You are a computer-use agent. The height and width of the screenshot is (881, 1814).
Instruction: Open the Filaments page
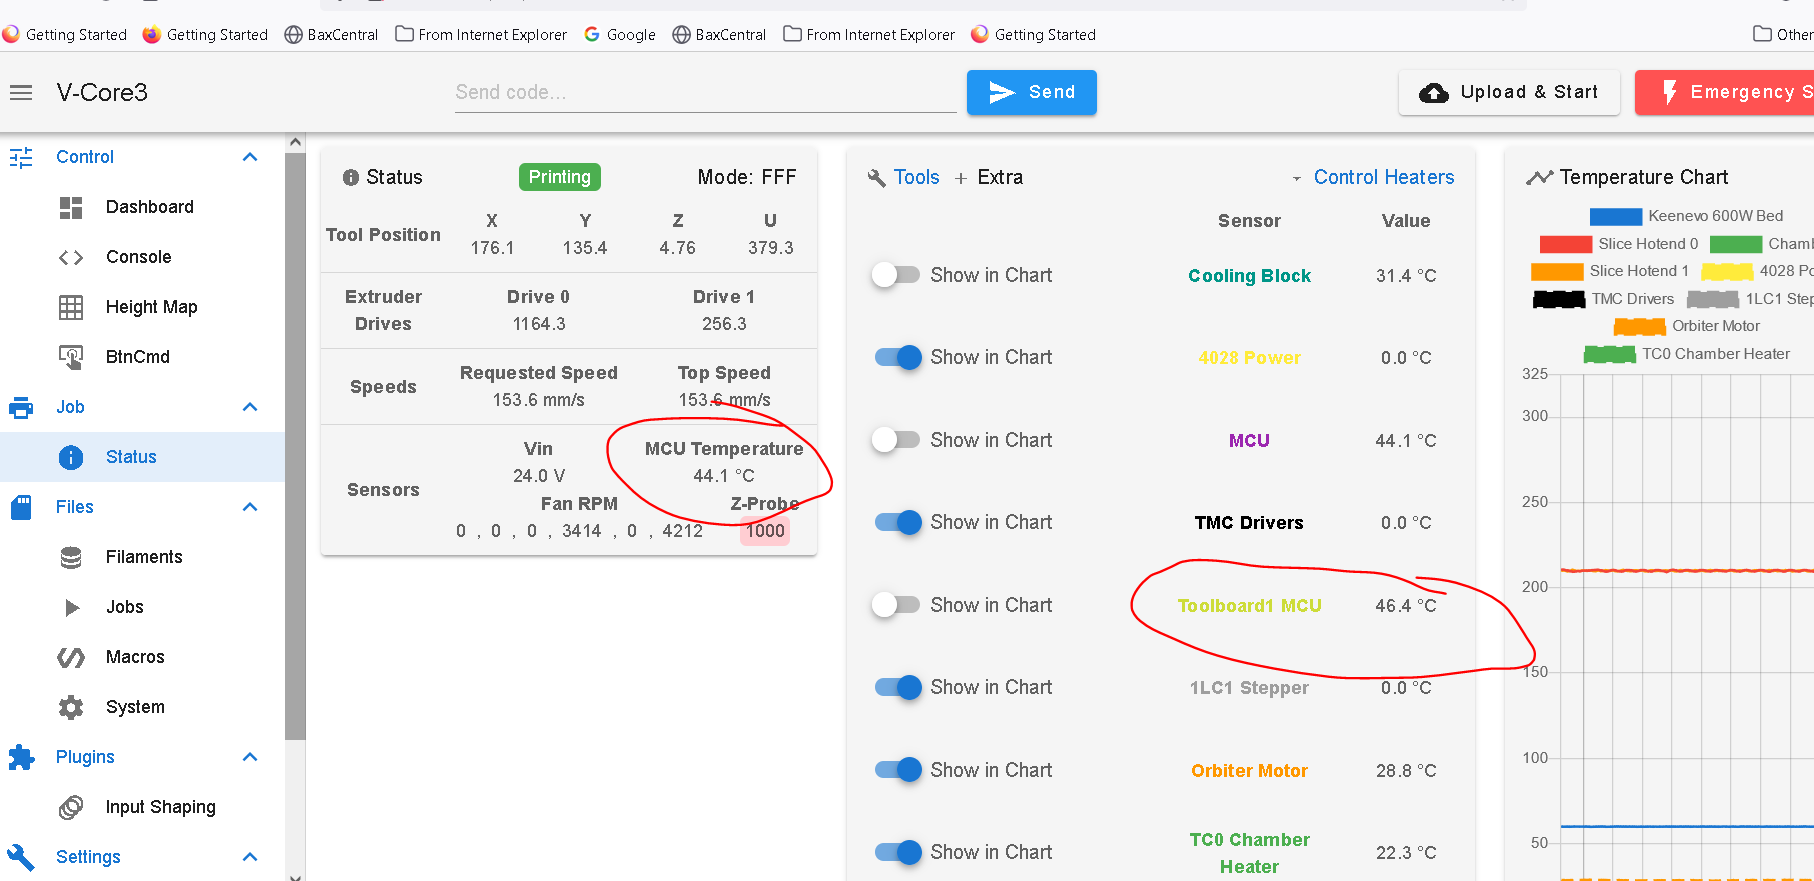click(x=143, y=557)
